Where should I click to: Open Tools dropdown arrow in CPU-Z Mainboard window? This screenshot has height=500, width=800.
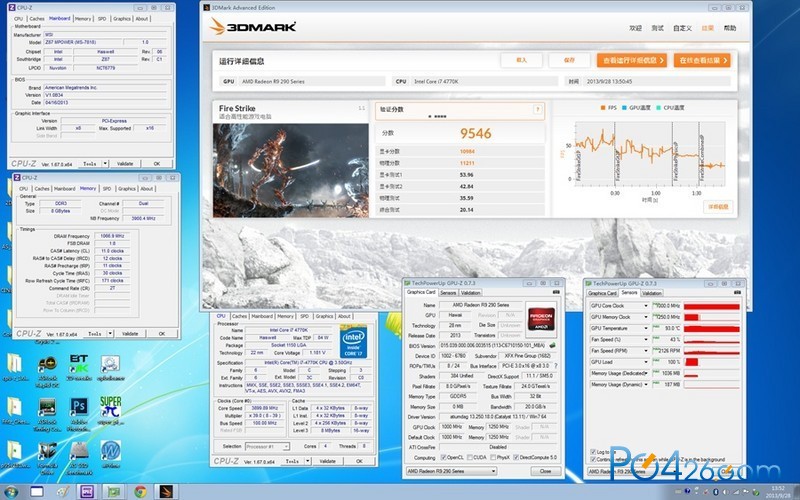click(x=105, y=164)
